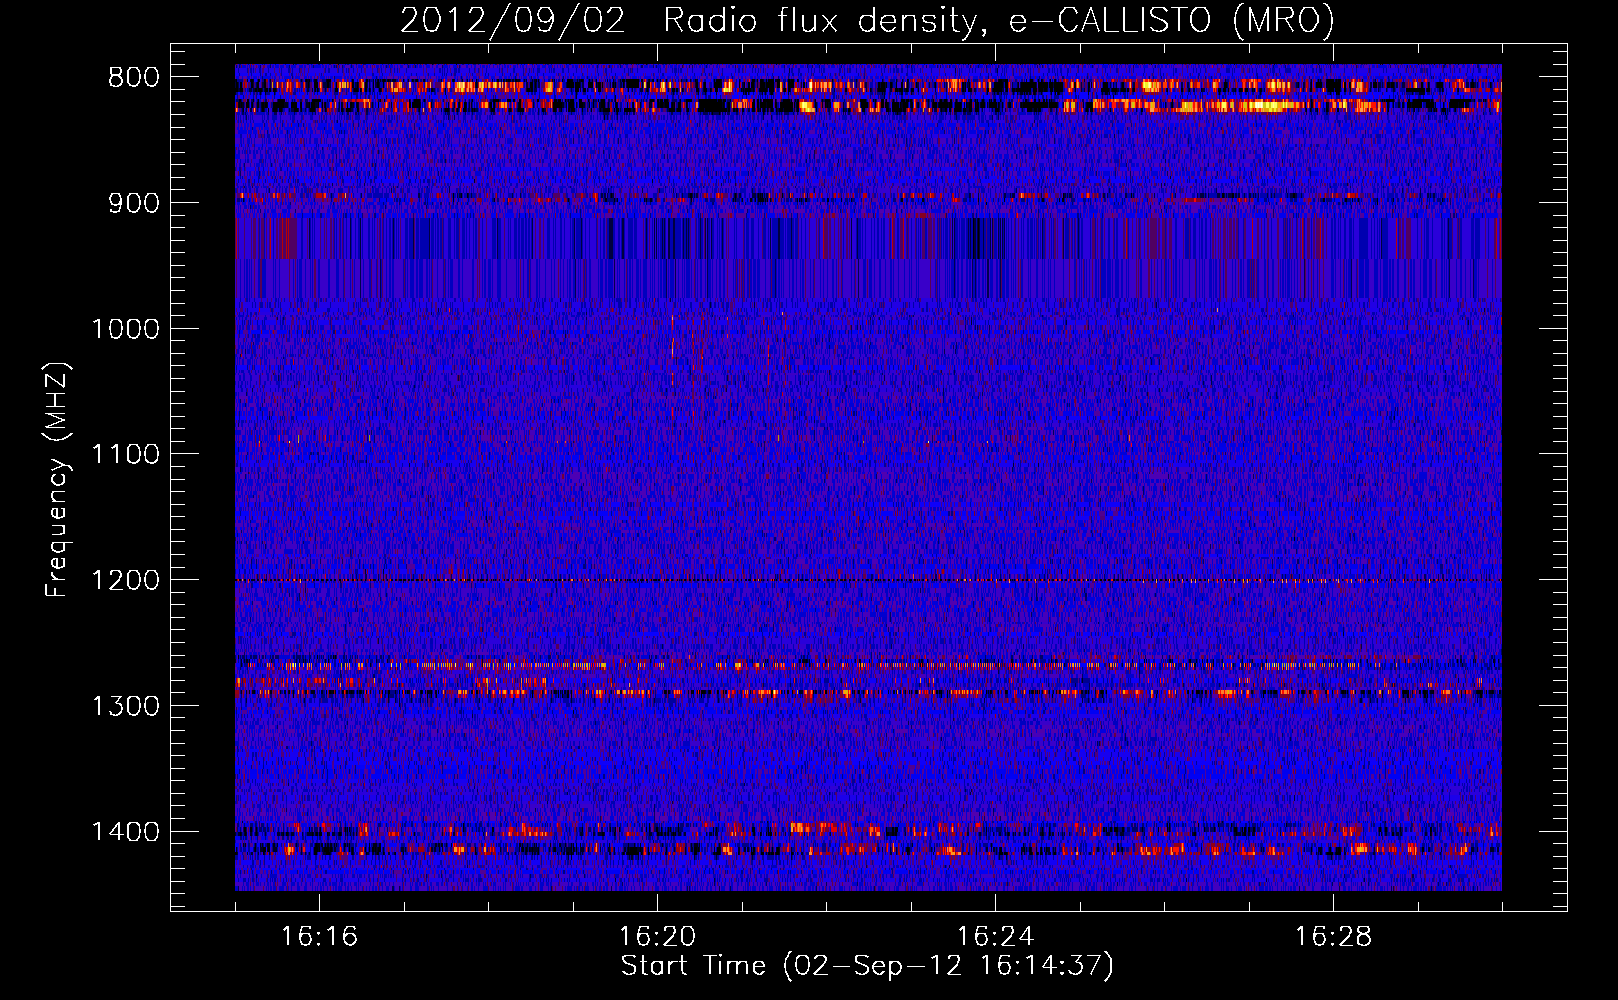Click the 'Start Time (02-Sep-12 16:14:37)' axis title
The width and height of the screenshot is (1618, 1000).
pos(867,967)
